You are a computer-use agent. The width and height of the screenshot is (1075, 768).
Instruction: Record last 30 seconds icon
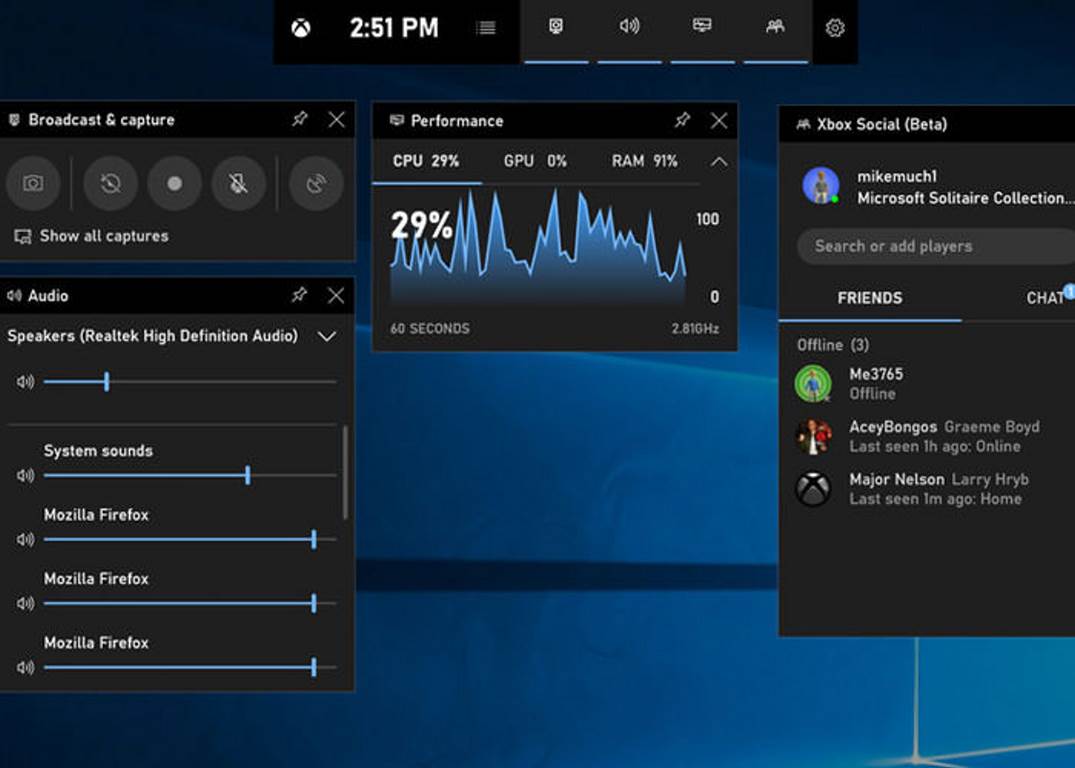(x=110, y=184)
